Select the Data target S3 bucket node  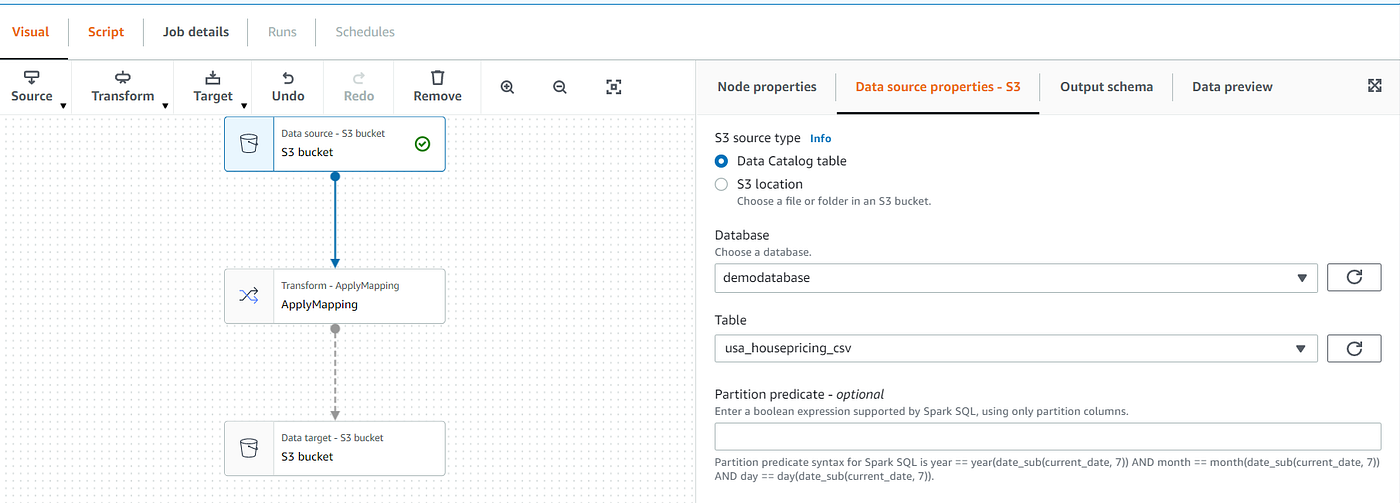point(335,448)
